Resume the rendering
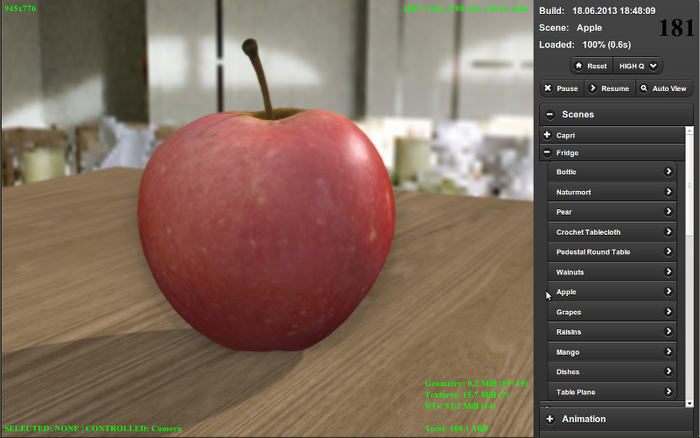 609,88
